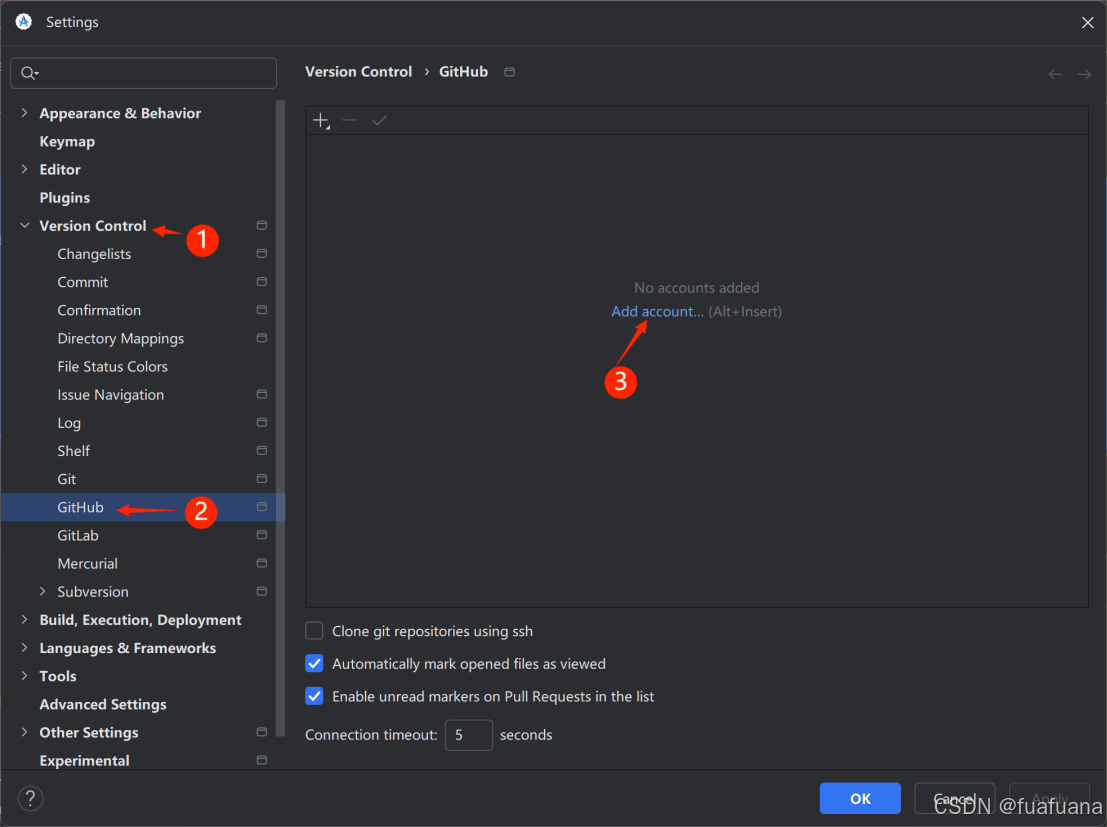
Task: Collapse the Version Control section
Action: coord(24,225)
